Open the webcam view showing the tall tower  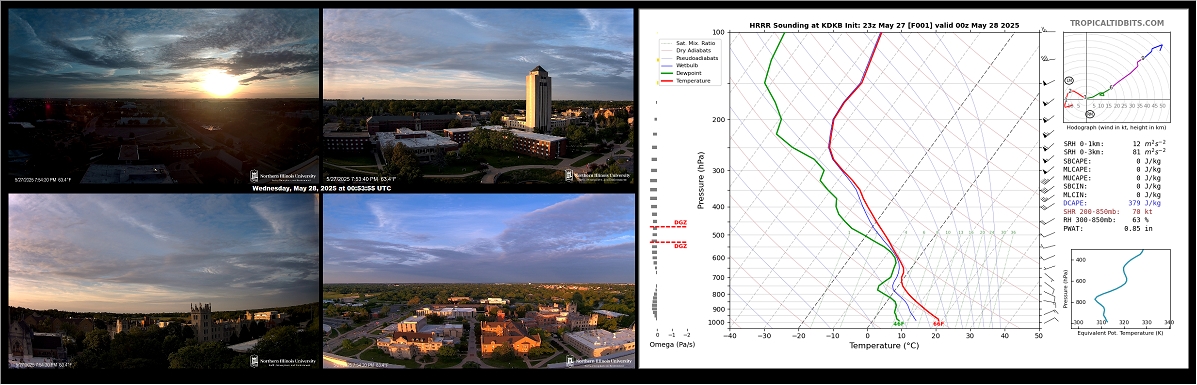point(479,96)
